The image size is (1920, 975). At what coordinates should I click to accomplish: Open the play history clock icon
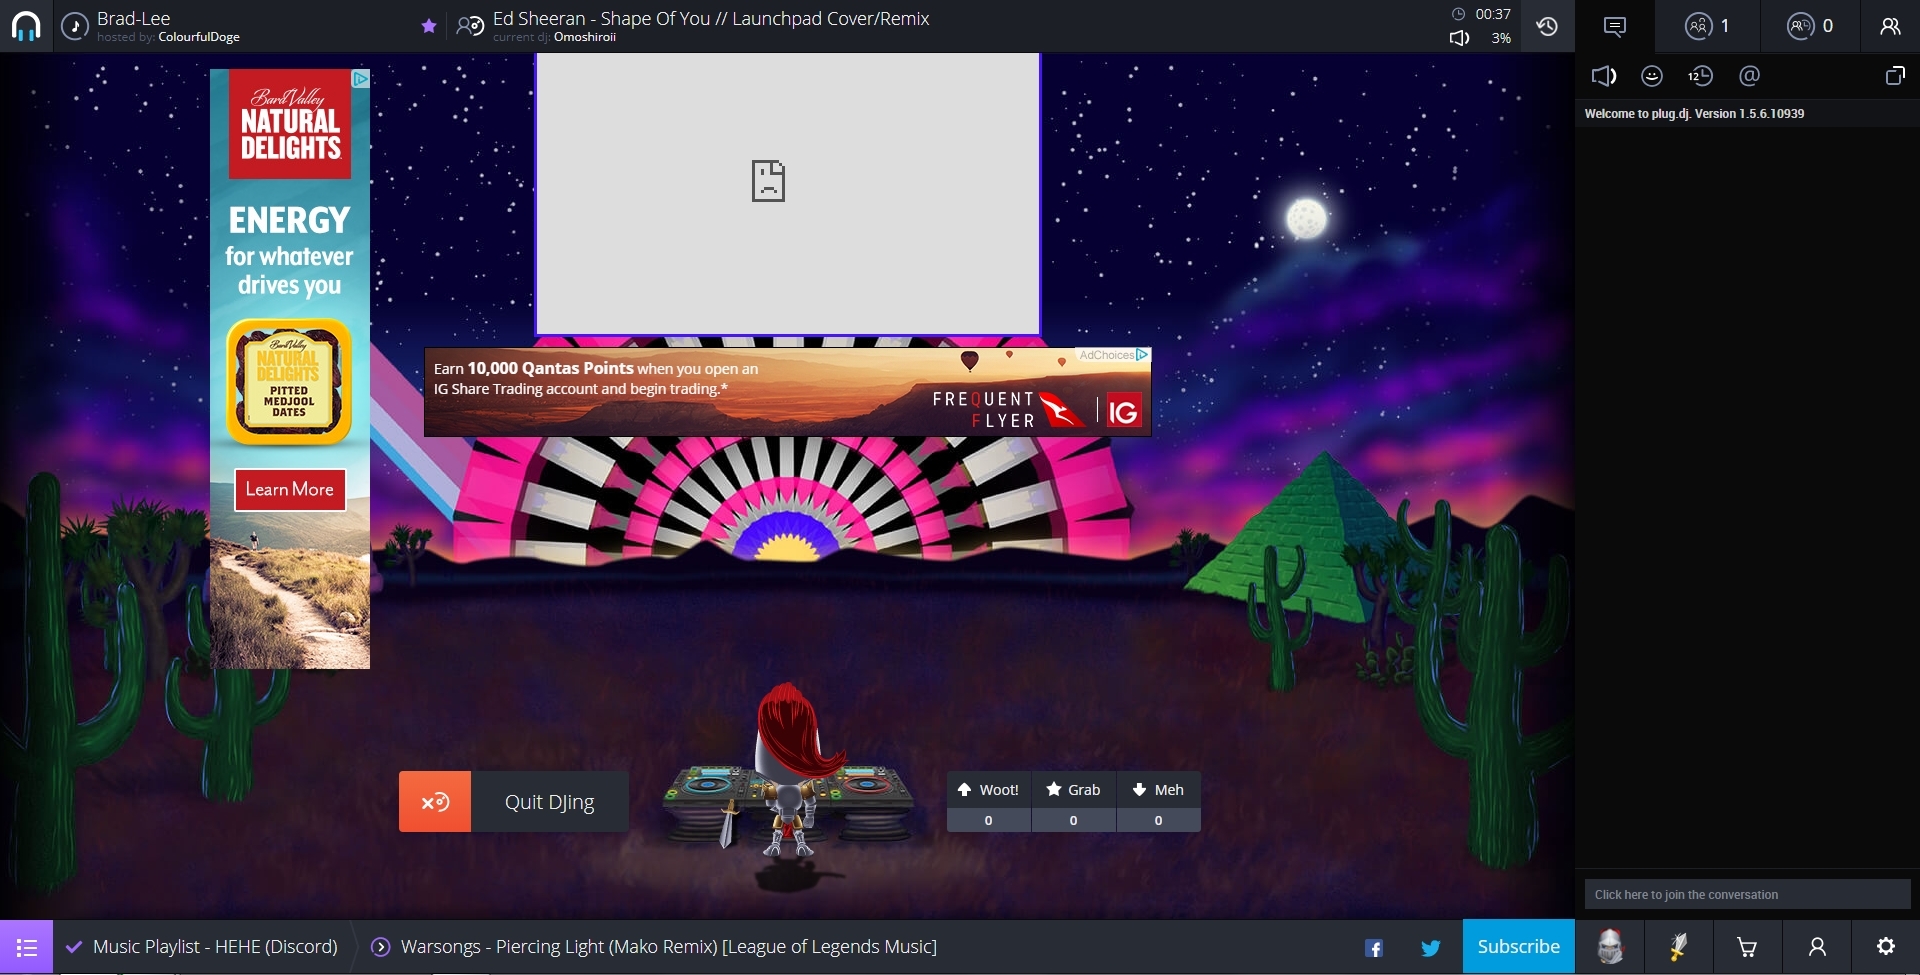(x=1547, y=26)
